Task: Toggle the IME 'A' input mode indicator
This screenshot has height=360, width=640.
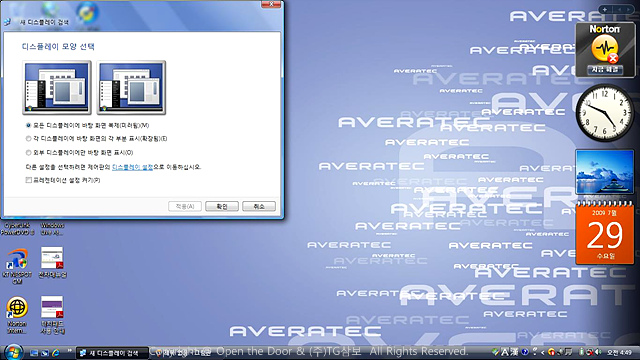Action: 504,352
